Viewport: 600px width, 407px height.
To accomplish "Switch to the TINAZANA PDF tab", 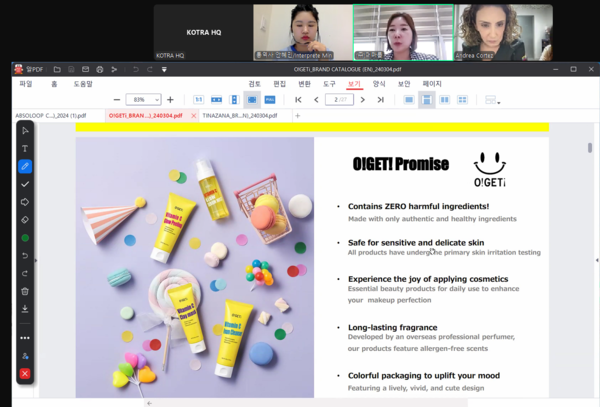I will click(241, 116).
